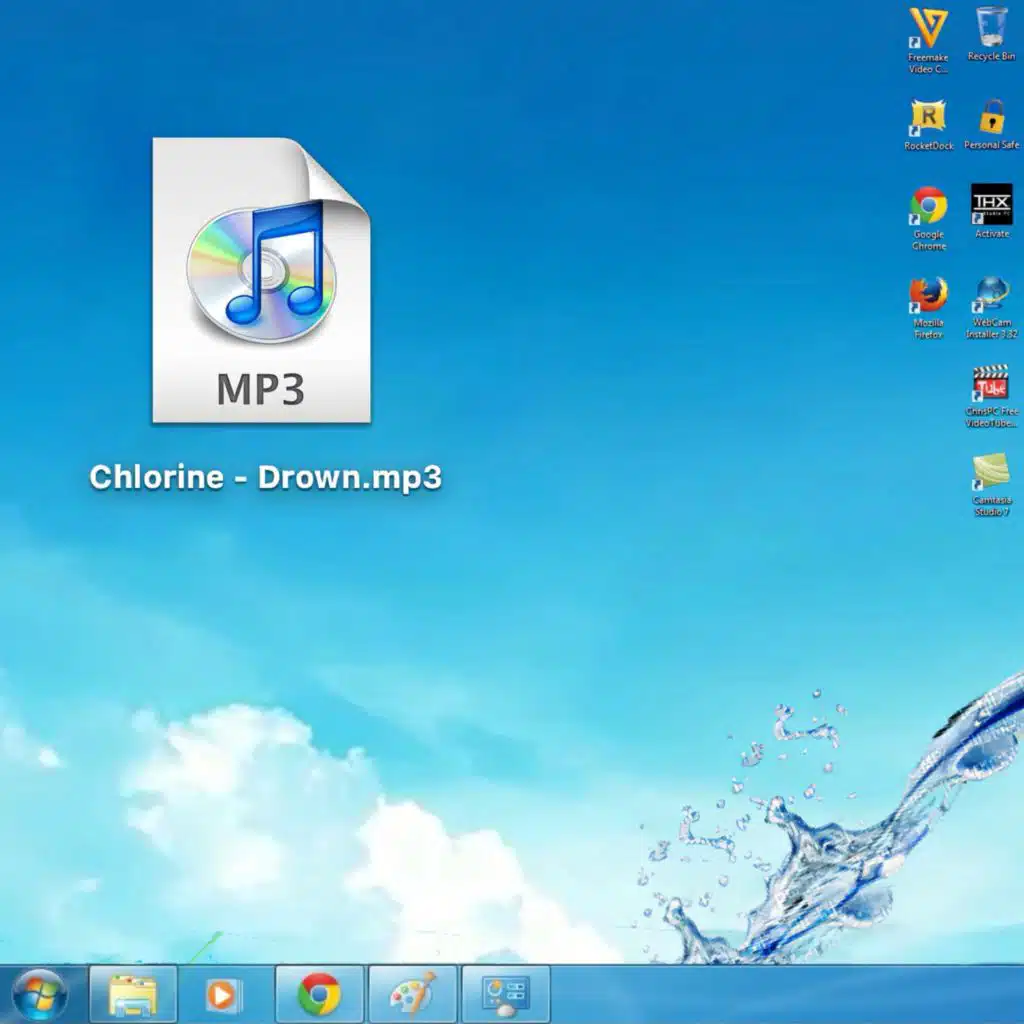Screen dimensions: 1024x1024
Task: Click the empty area of the taskbar
Action: coord(780,995)
